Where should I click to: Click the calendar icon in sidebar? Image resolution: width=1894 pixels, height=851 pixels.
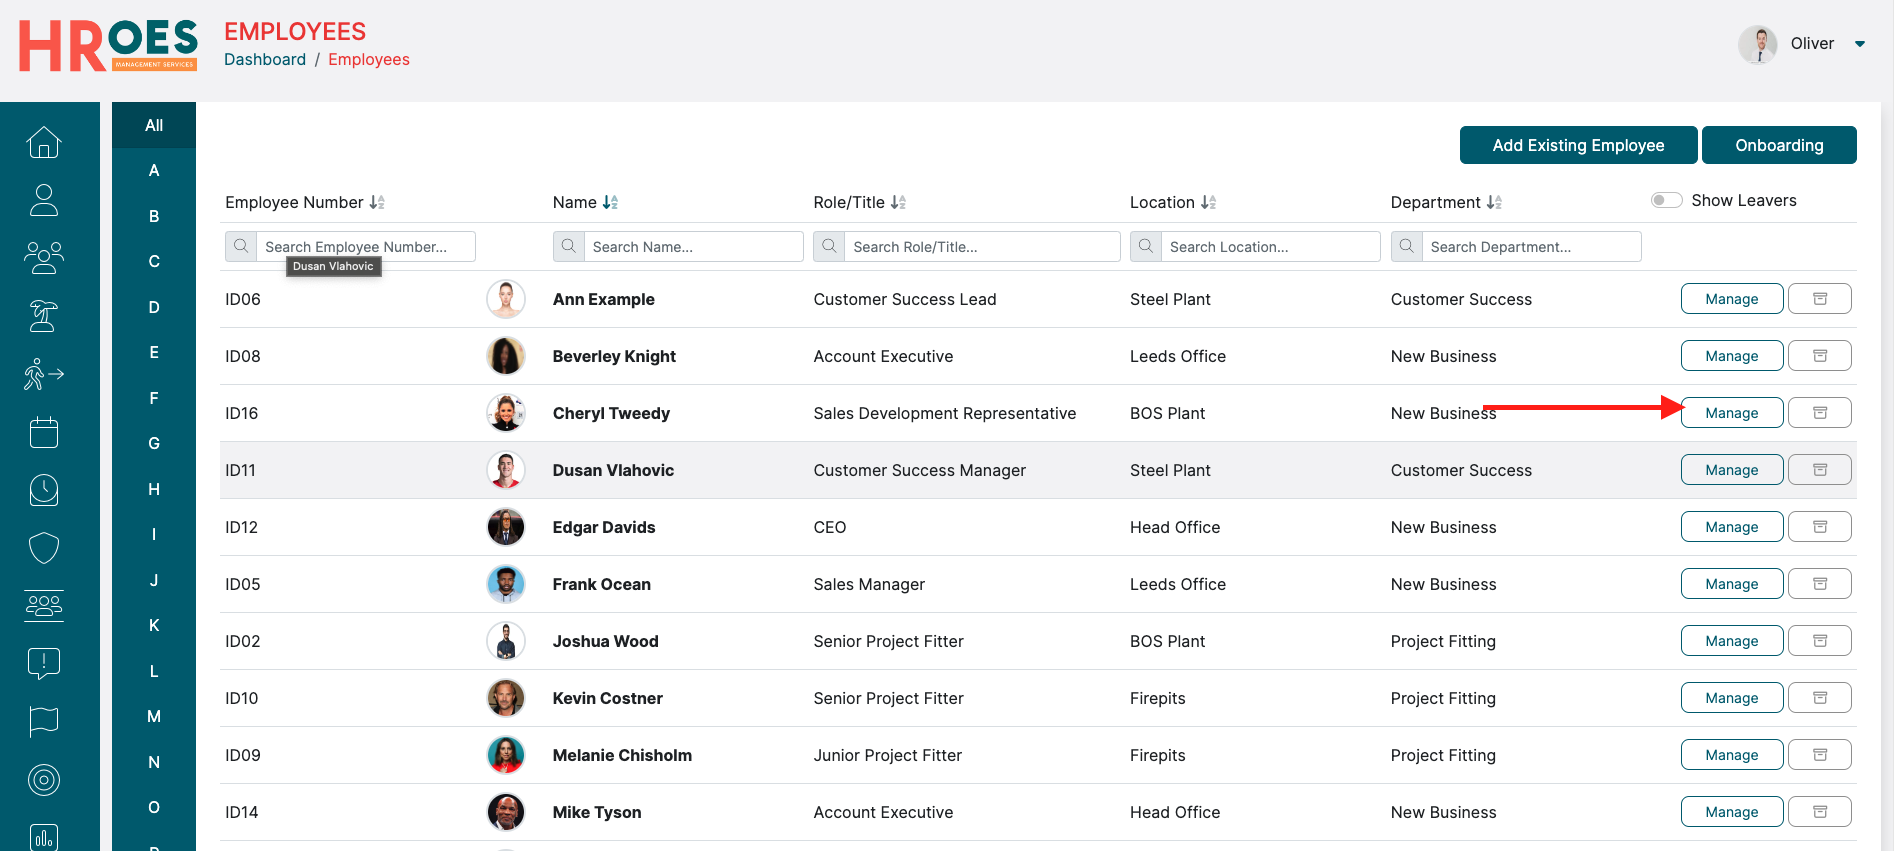[44, 432]
